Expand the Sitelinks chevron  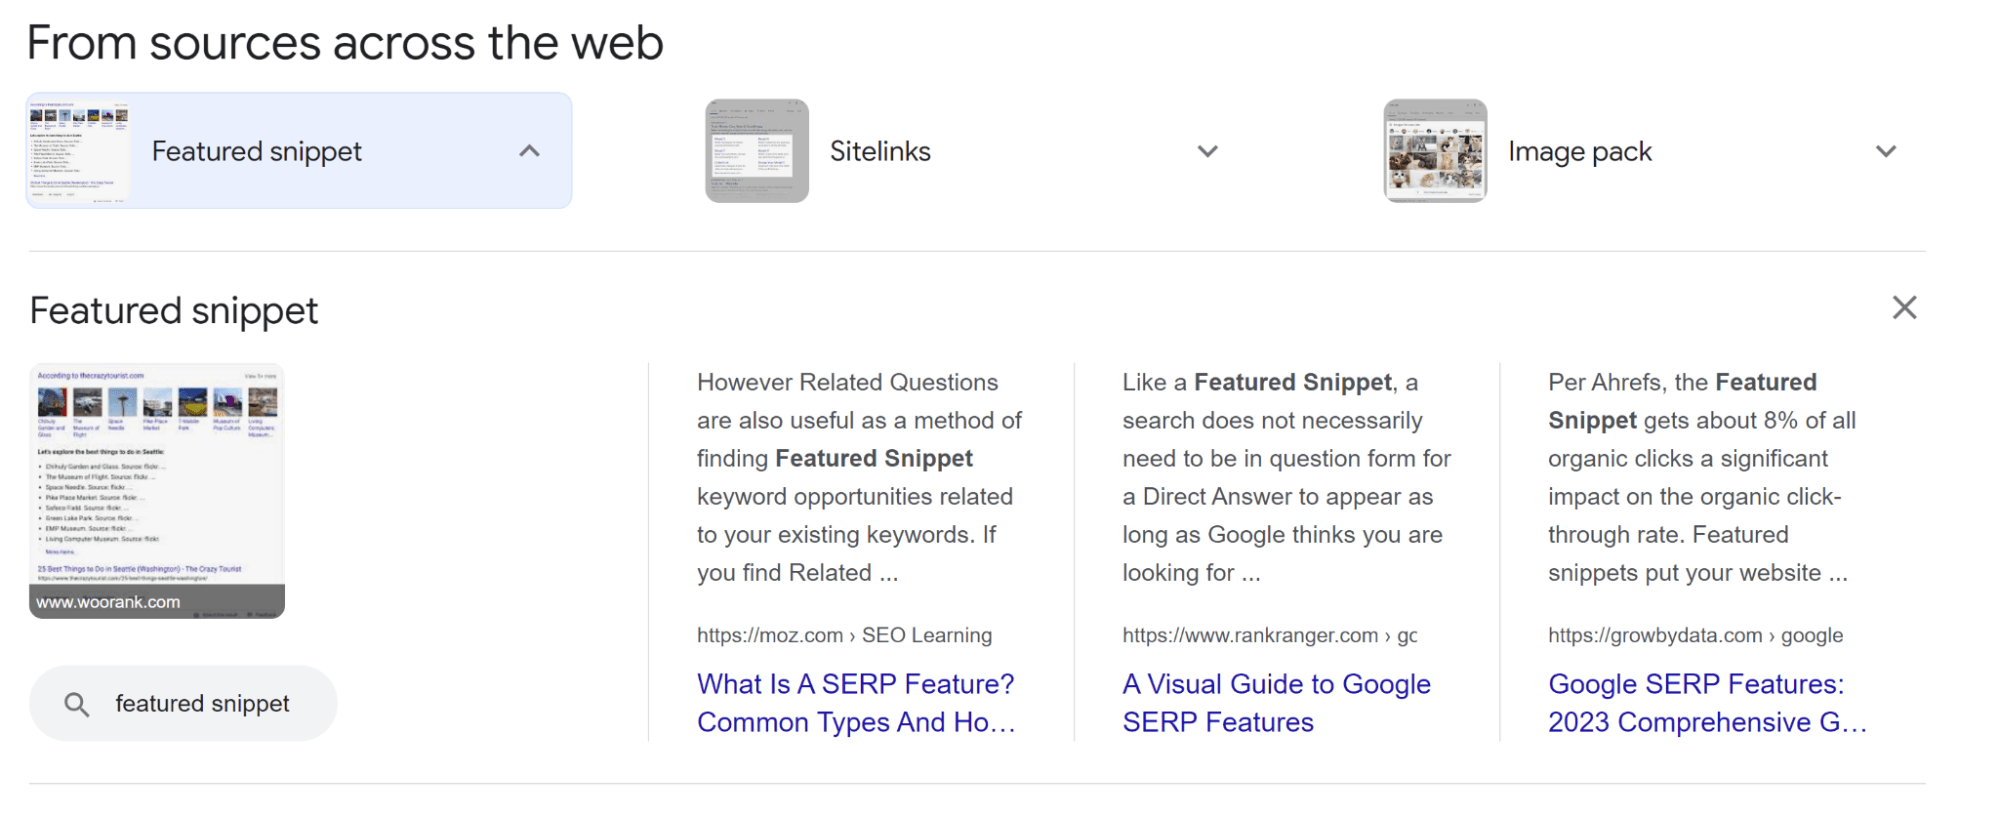(x=1208, y=151)
